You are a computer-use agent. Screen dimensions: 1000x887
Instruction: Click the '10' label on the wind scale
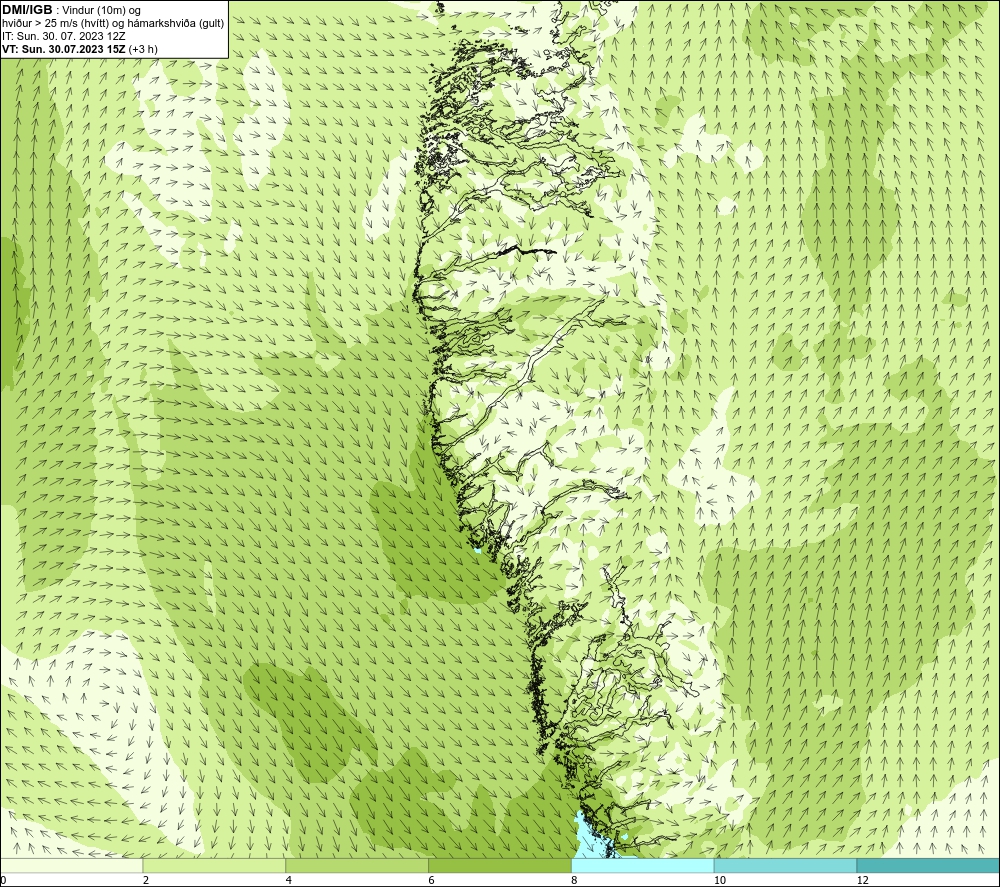[x=719, y=880]
